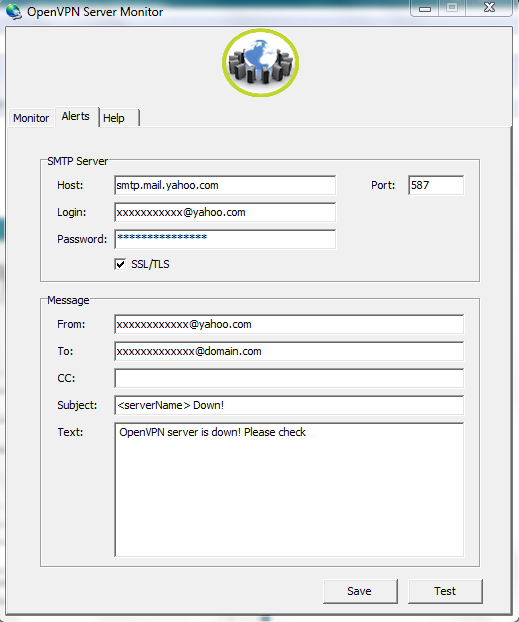
Task: Minimize the OpenVPN Server Monitor window
Action: coord(425,8)
